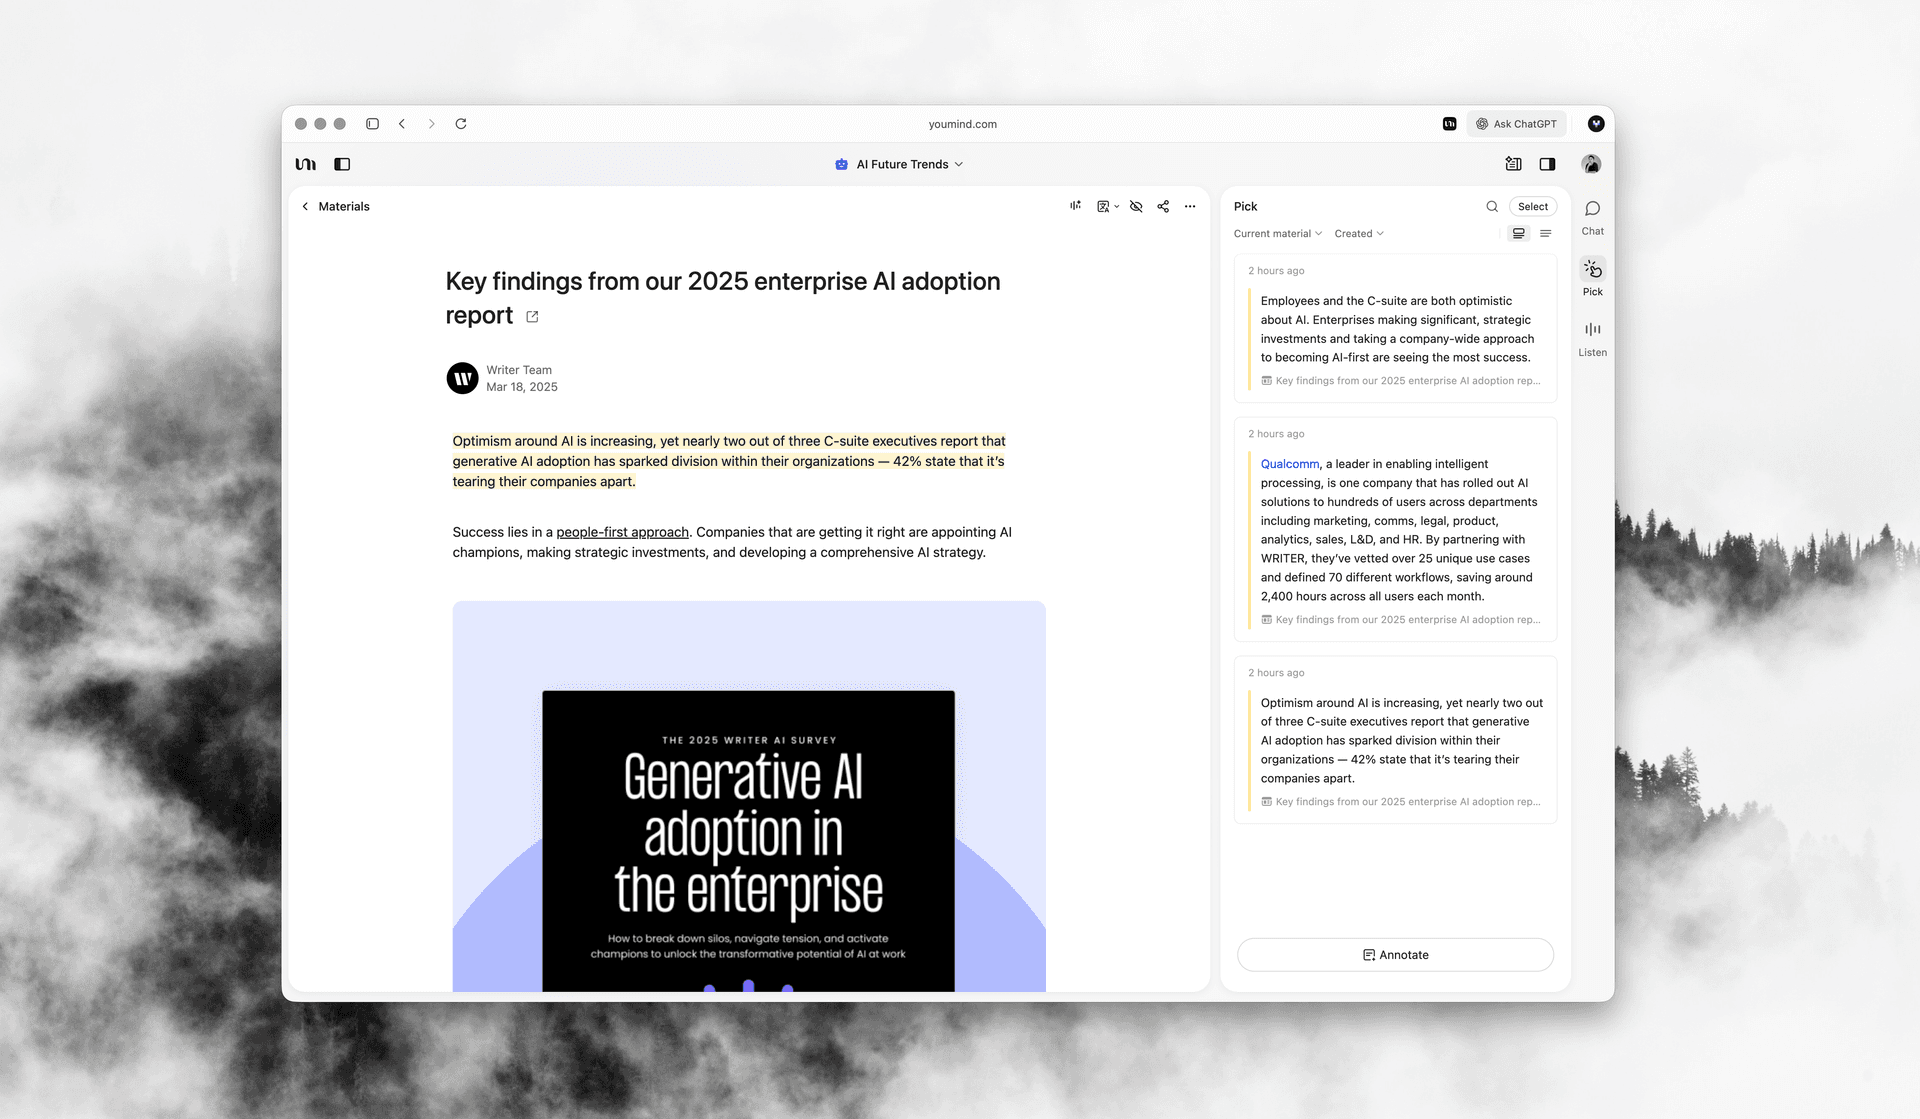The height and width of the screenshot is (1119, 1920).
Task: Open the AI audio generate icon
Action: tap(1075, 206)
